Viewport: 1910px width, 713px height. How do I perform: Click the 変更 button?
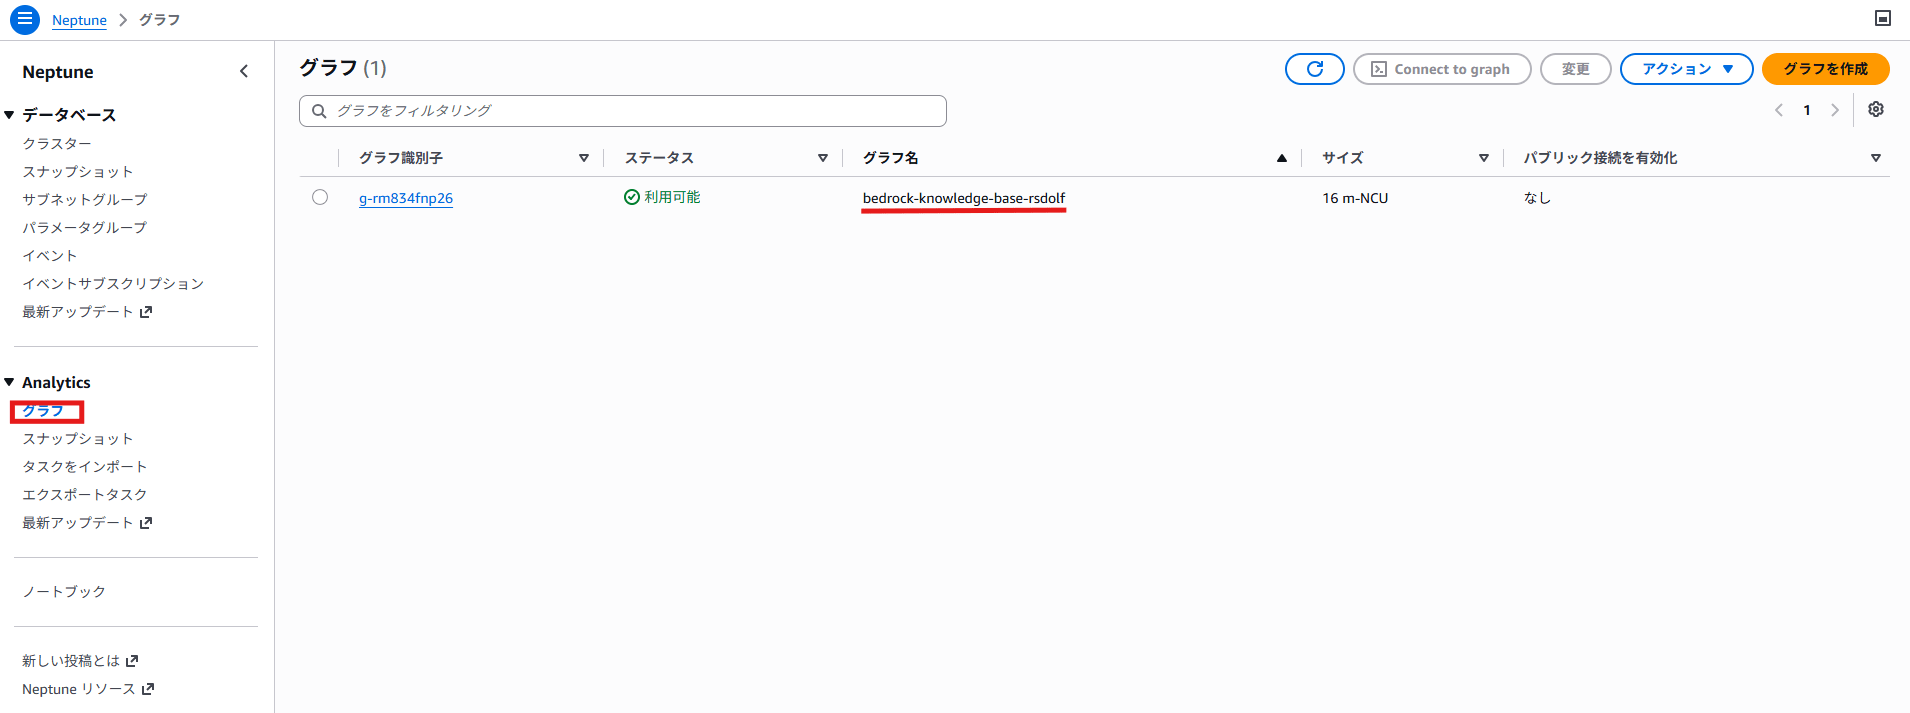tap(1576, 69)
